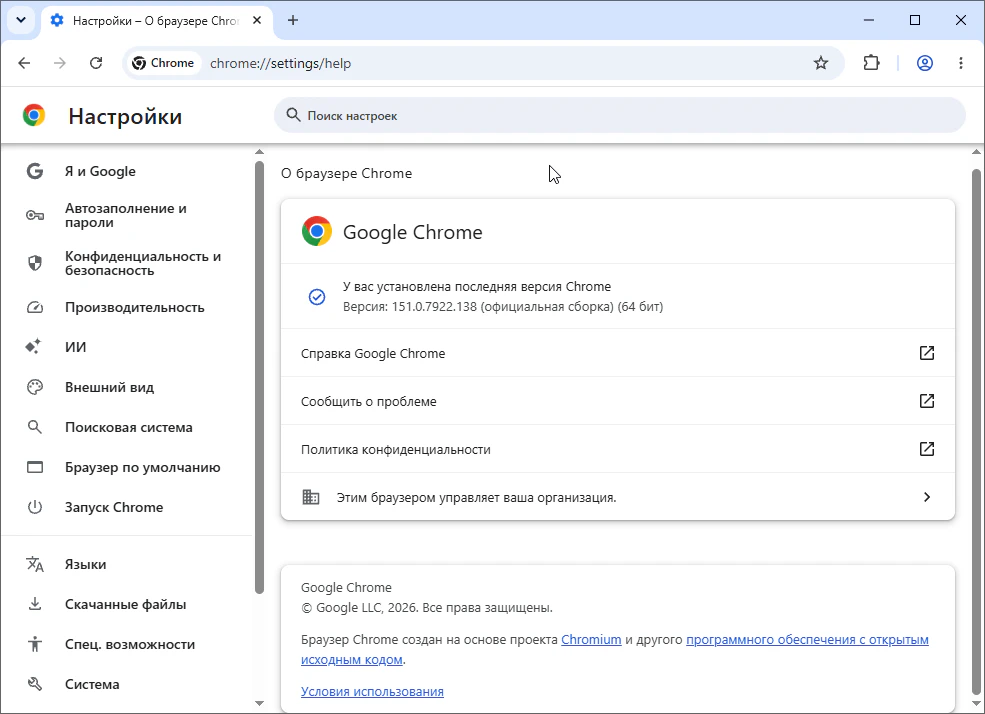Click the shield icon for privacy
The width and height of the screenshot is (985, 714).
pos(35,263)
